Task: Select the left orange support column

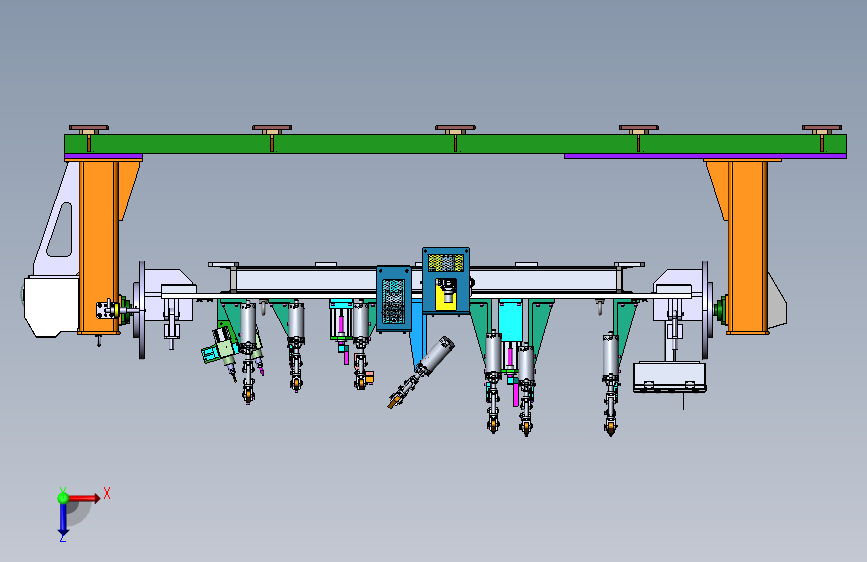Action: pyautogui.click(x=100, y=247)
